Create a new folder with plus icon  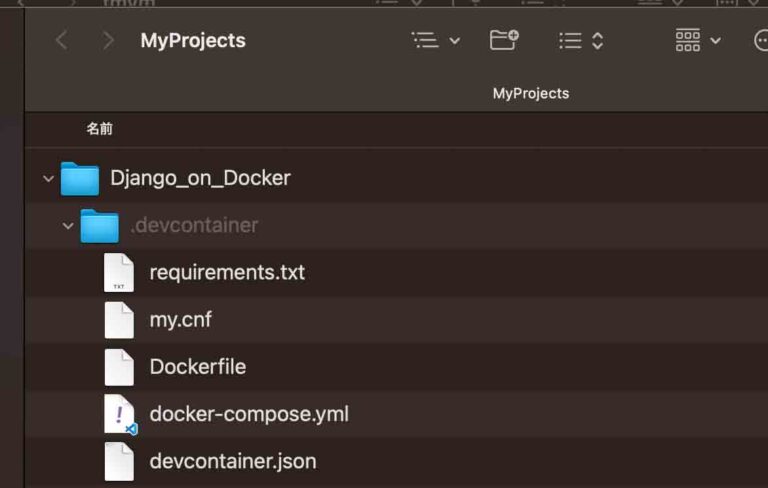click(504, 40)
